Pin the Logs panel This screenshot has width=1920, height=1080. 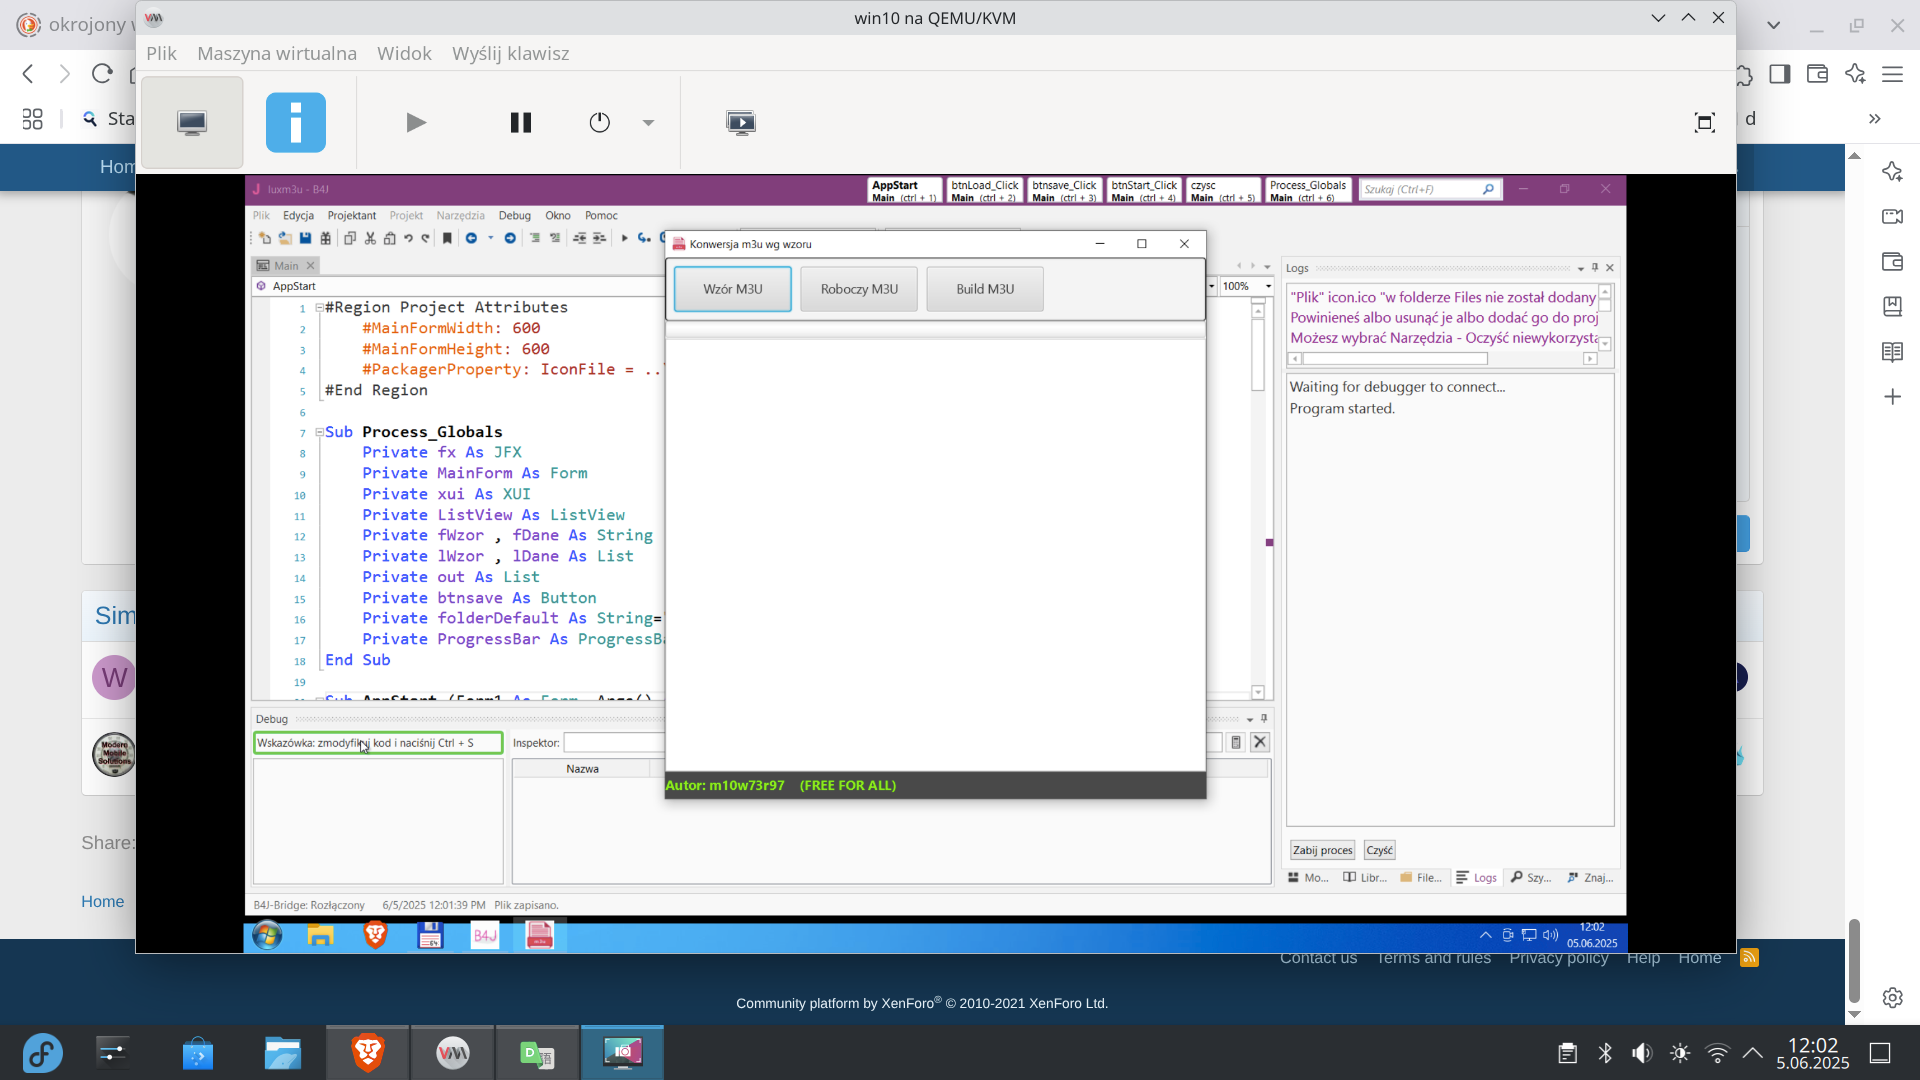1595,268
